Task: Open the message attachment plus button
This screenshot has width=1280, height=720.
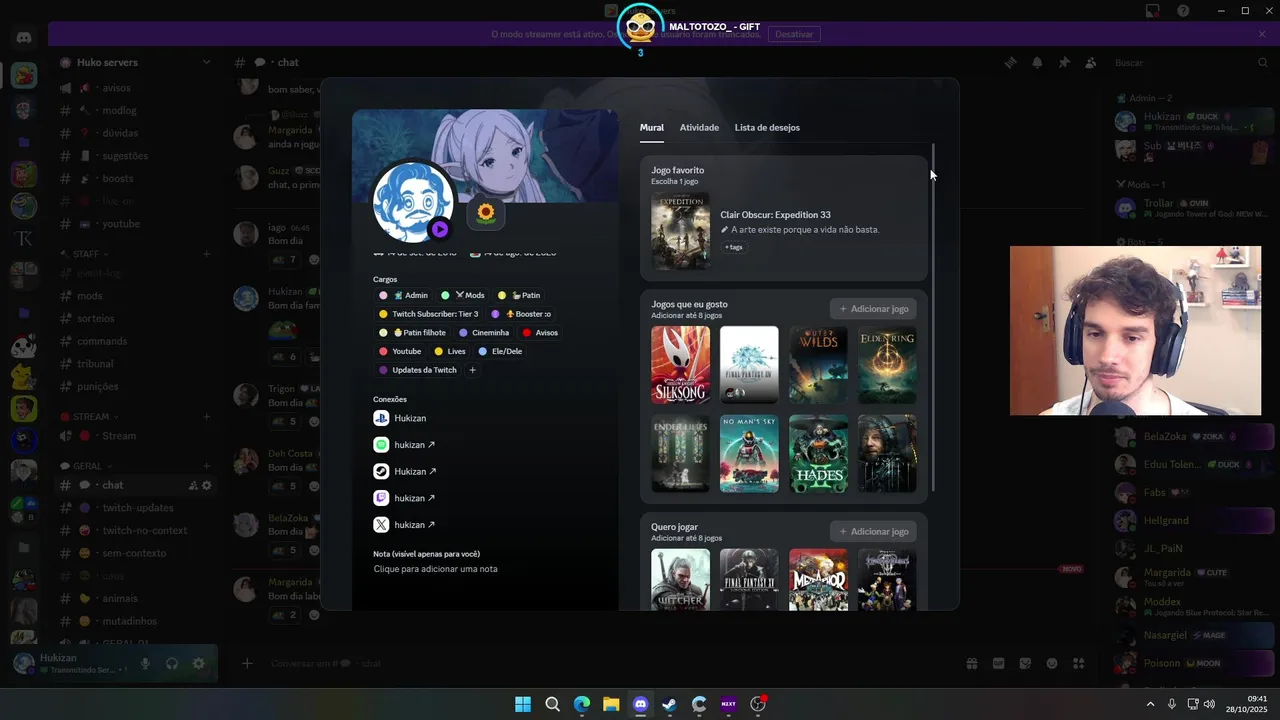Action: pos(247,663)
